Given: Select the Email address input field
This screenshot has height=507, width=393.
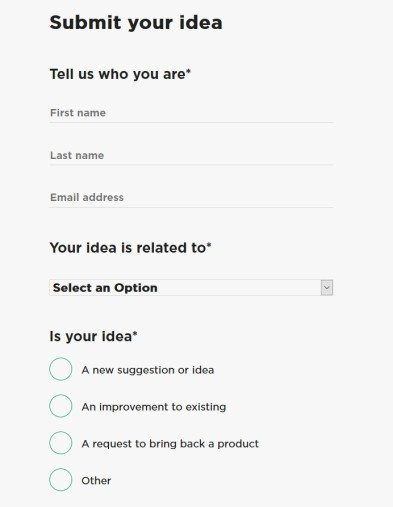Looking at the screenshot, I should tap(191, 198).
